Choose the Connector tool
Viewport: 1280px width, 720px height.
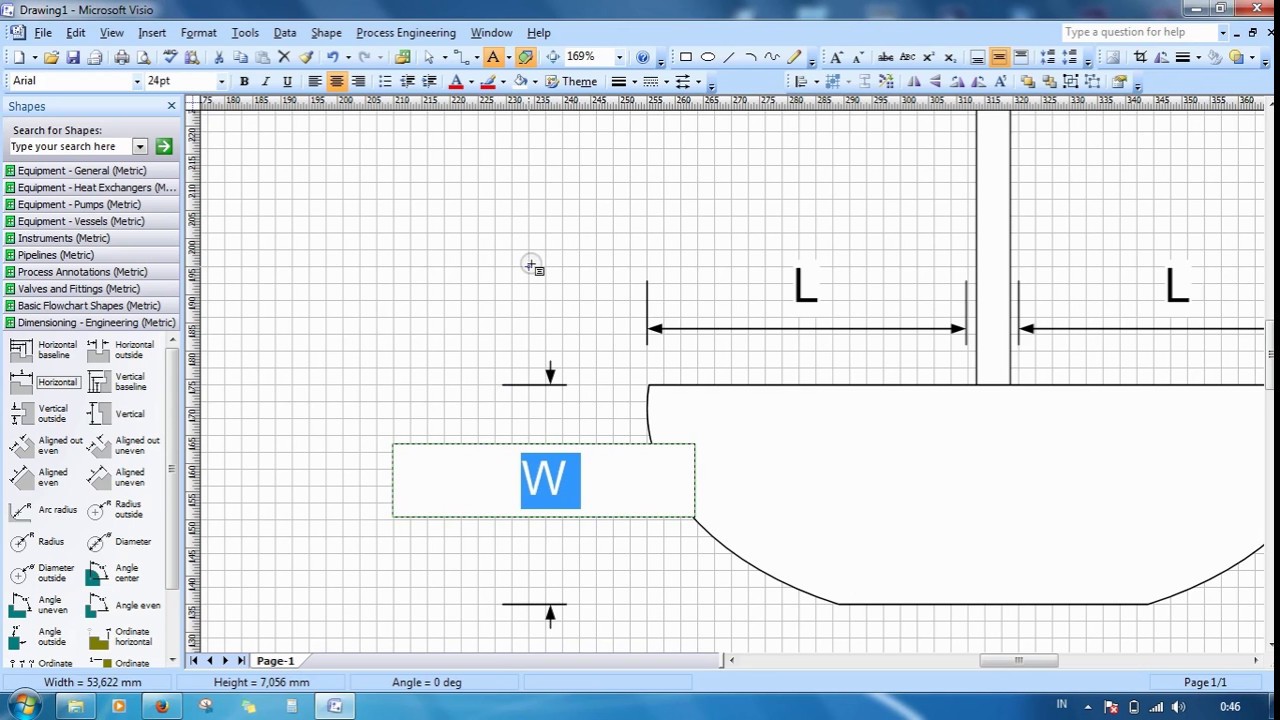click(461, 57)
